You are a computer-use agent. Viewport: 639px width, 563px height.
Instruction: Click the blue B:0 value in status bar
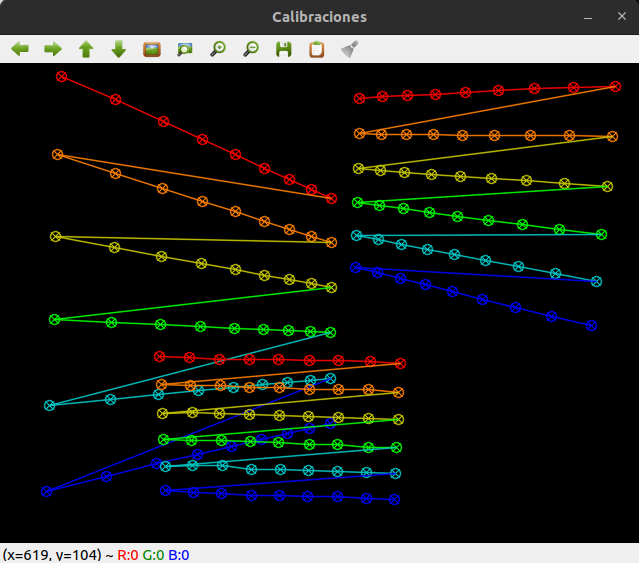179,555
